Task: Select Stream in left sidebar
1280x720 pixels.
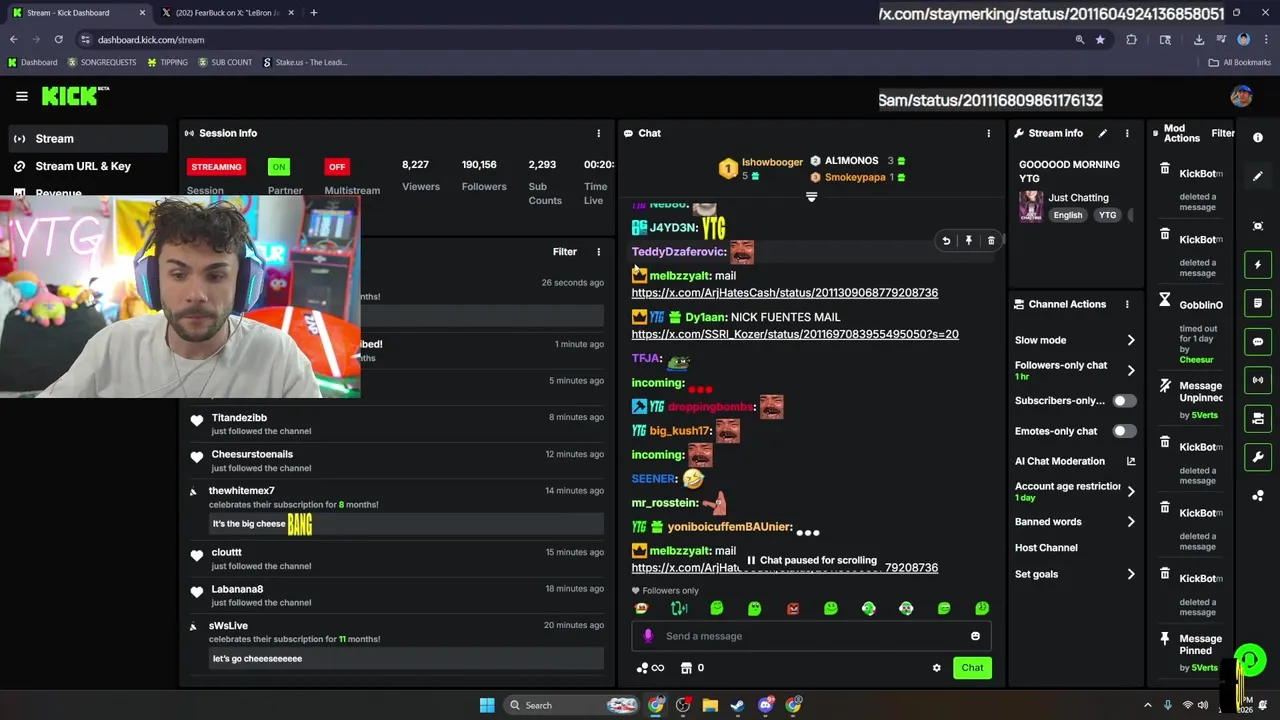Action: 88,139
